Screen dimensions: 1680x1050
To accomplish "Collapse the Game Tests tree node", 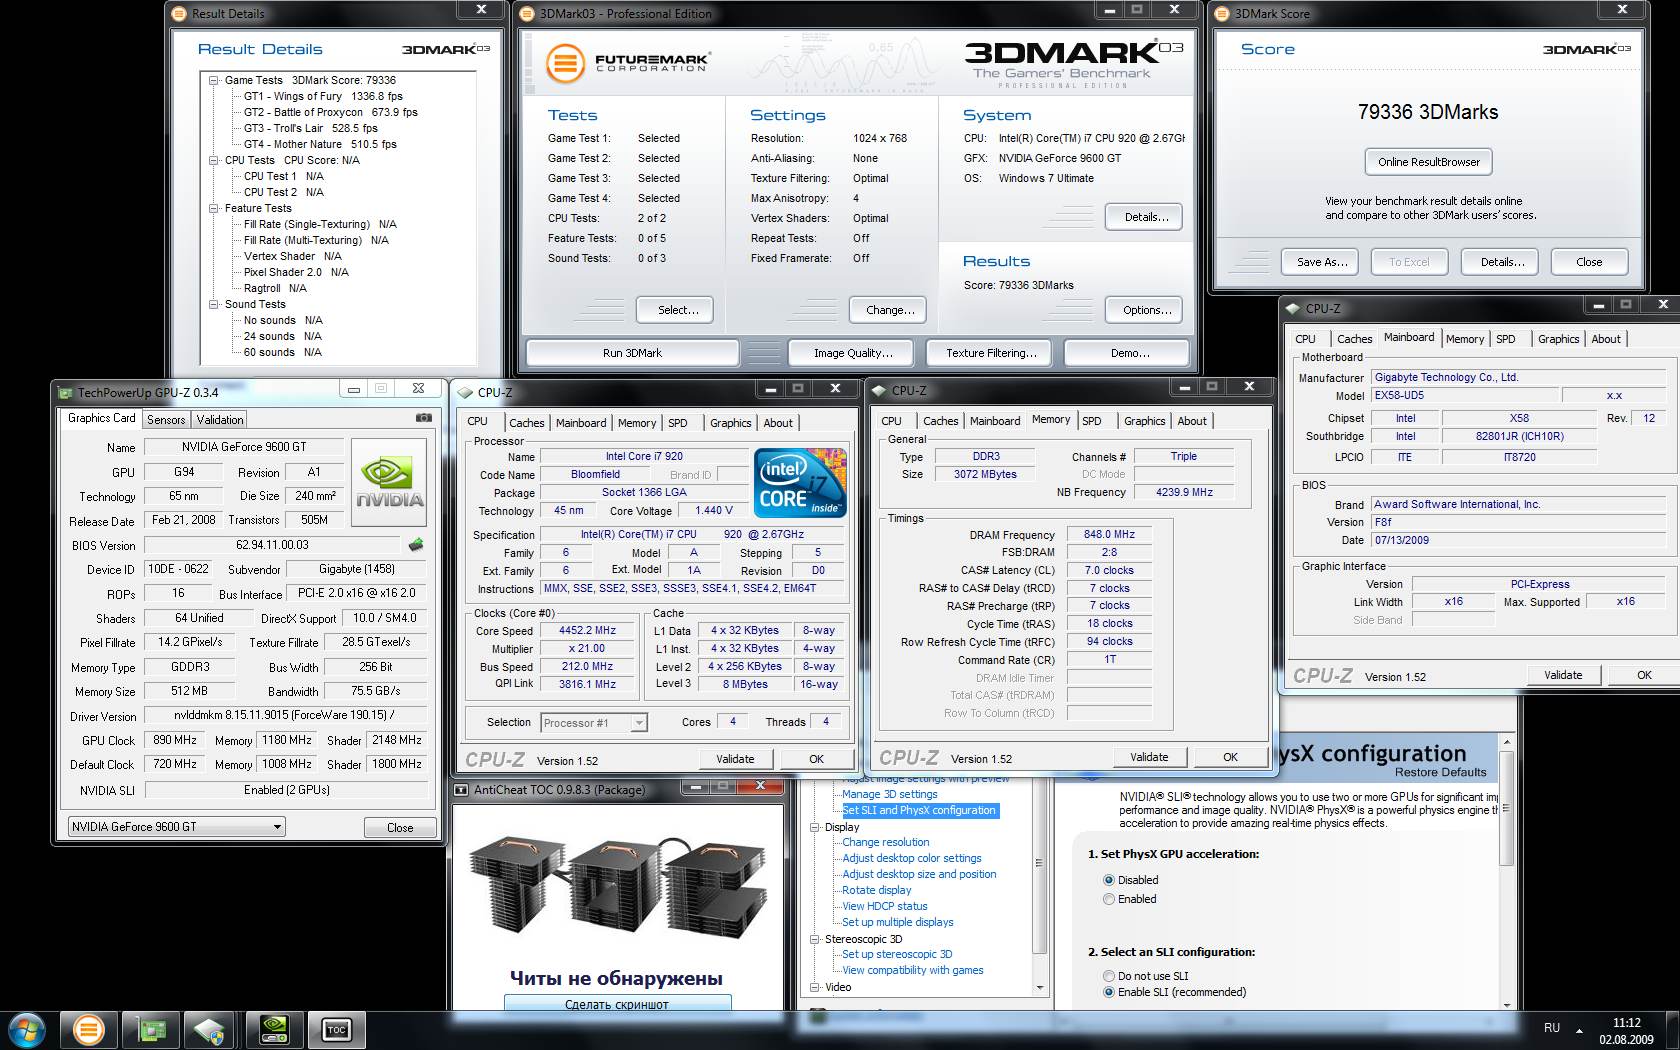I will tap(213, 80).
